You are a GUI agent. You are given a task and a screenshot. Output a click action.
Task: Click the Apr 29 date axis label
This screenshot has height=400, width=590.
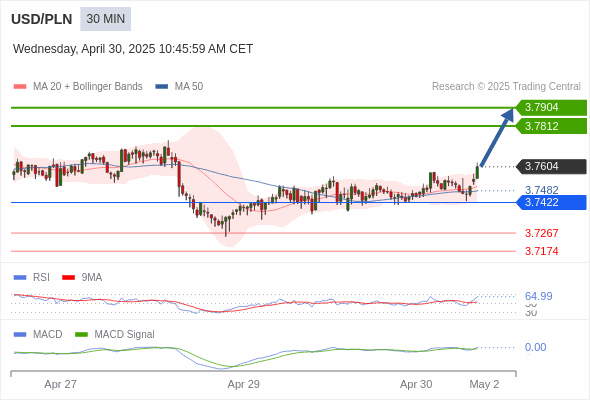click(243, 384)
